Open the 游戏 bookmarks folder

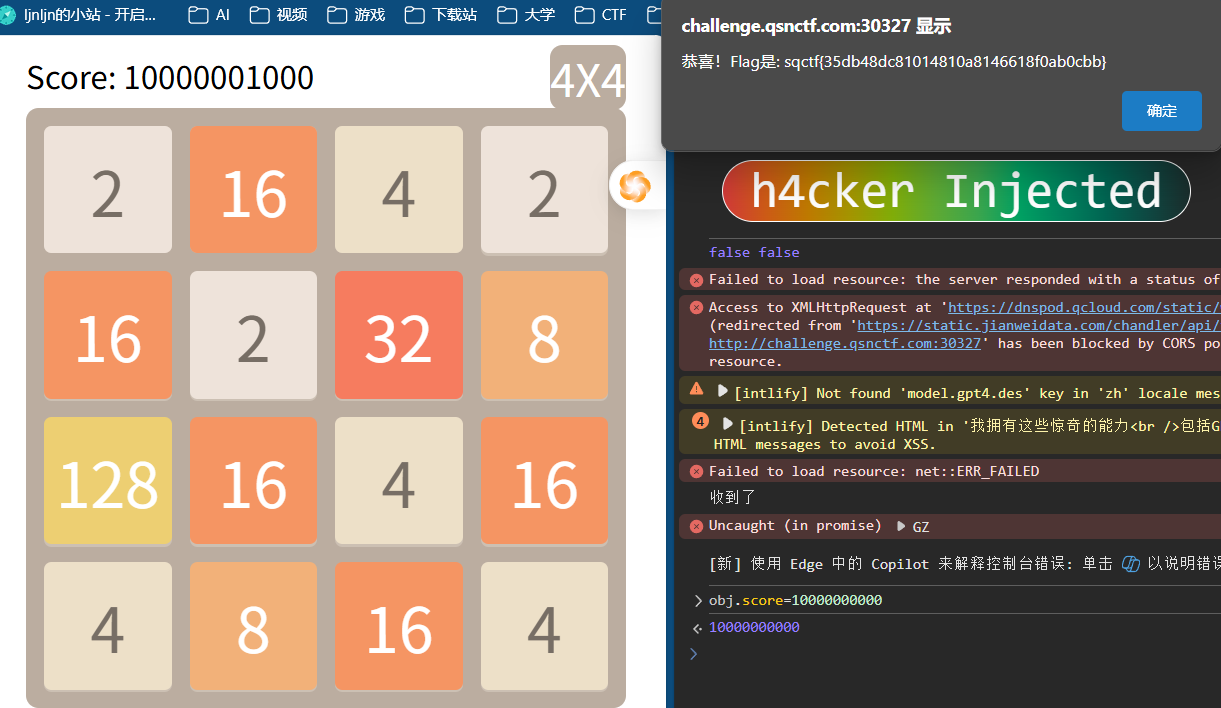coord(357,15)
